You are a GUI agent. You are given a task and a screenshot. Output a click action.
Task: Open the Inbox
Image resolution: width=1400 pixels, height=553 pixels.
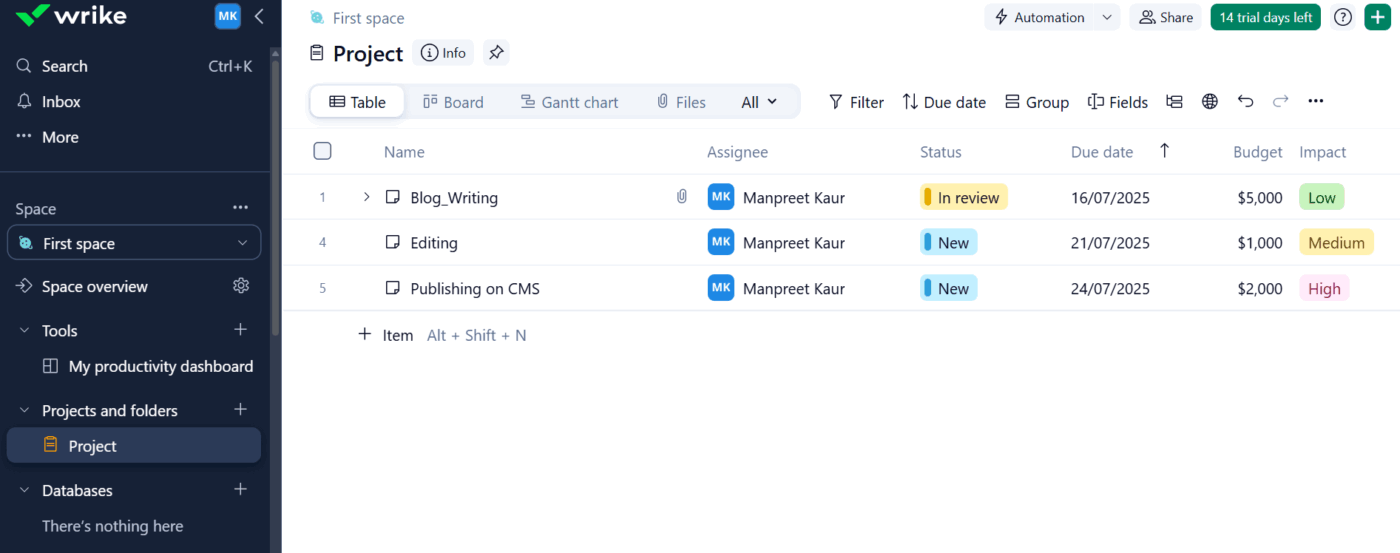[61, 102]
